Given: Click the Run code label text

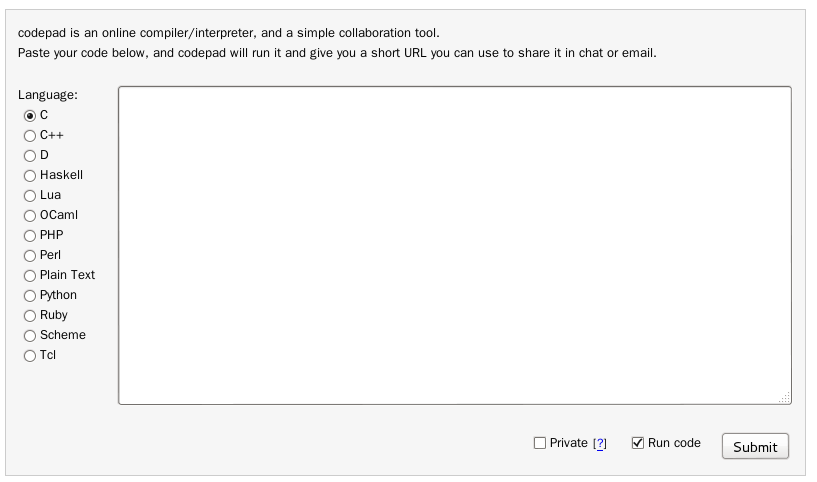Looking at the screenshot, I should (674, 443).
